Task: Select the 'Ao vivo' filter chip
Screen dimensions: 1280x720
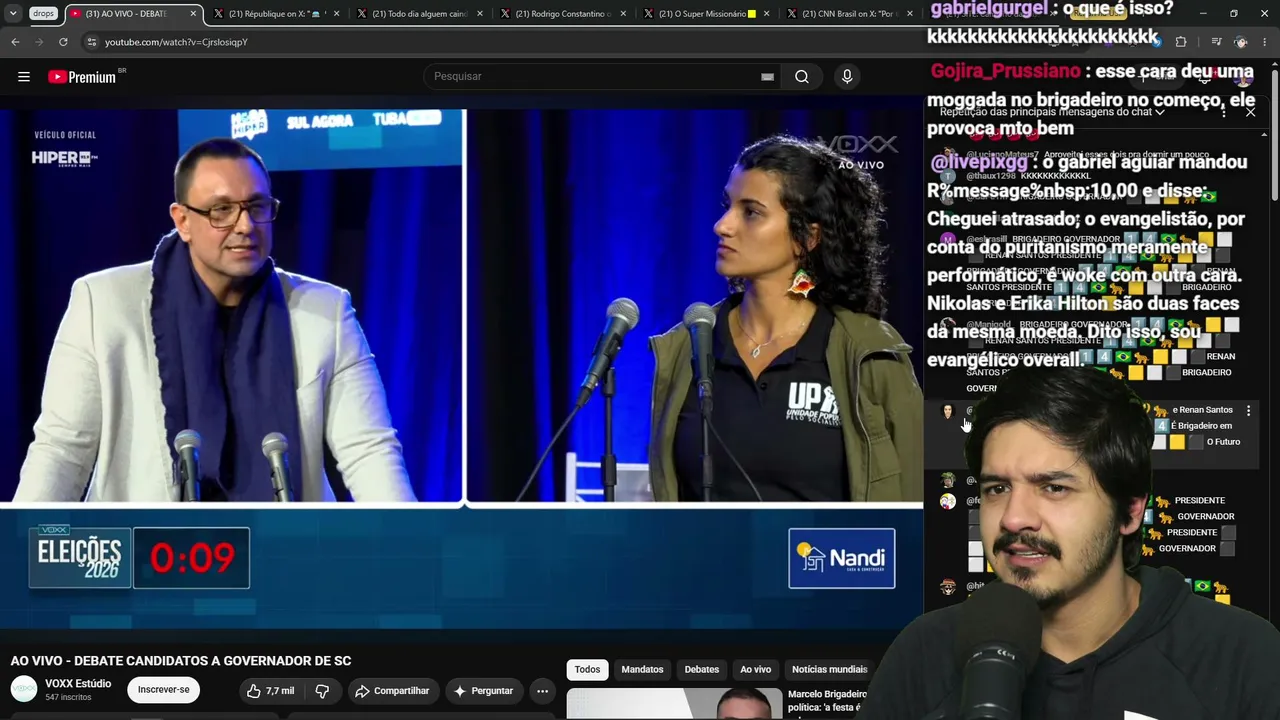Action: 756,670
